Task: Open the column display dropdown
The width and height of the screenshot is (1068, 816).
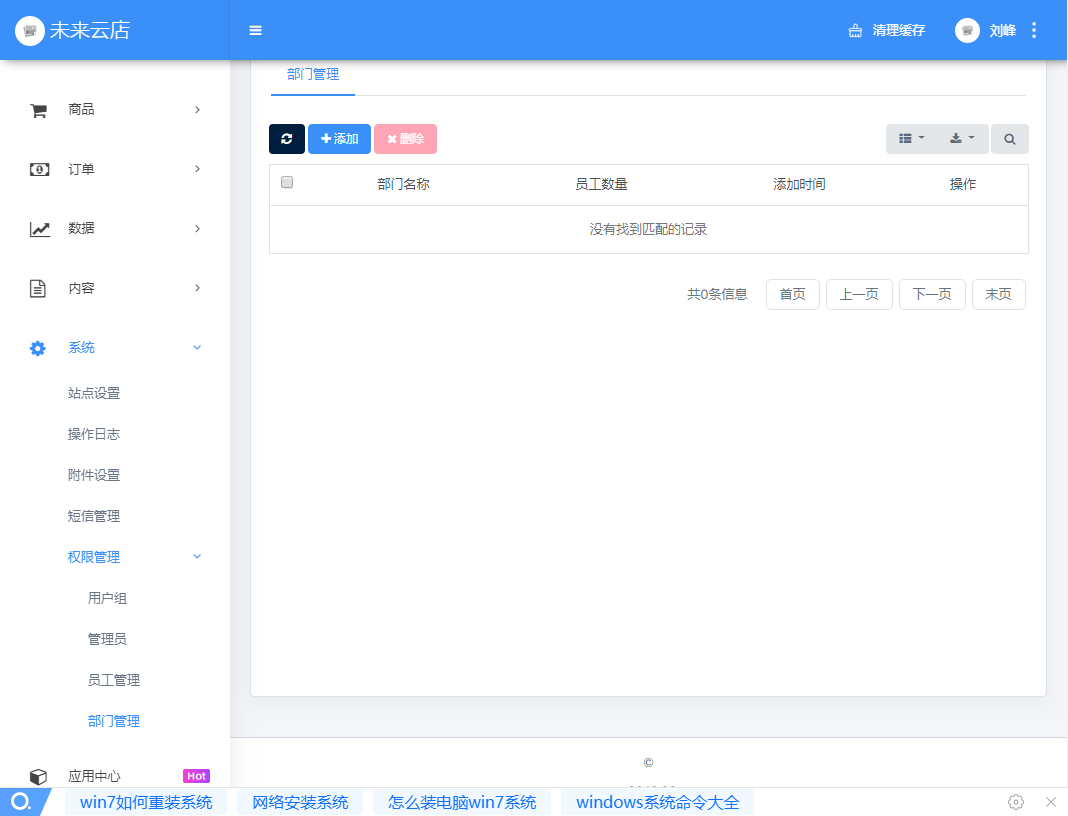Action: [911, 139]
